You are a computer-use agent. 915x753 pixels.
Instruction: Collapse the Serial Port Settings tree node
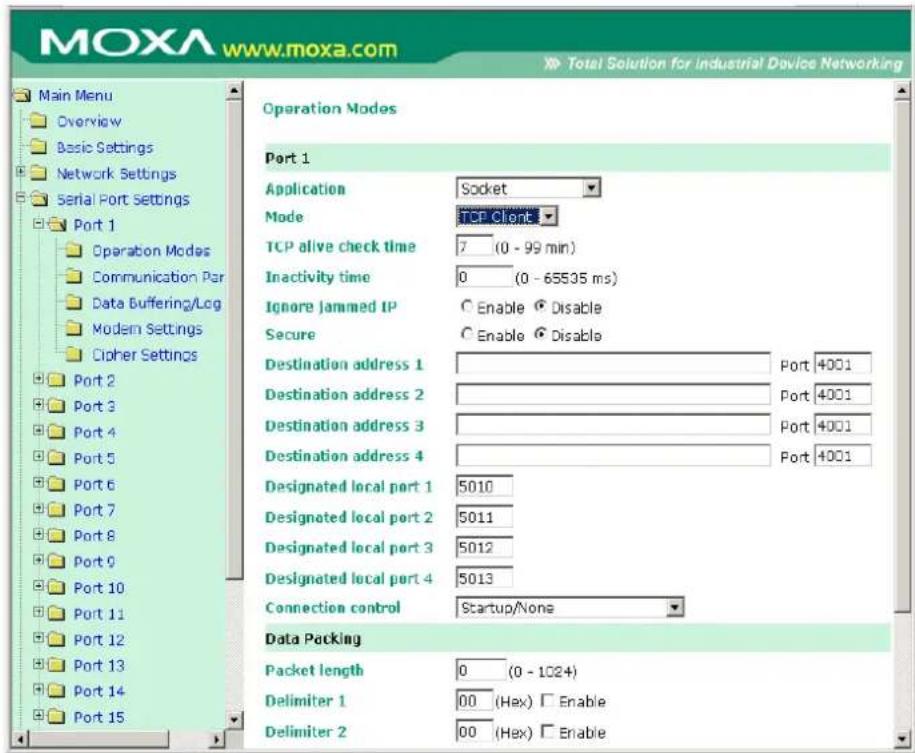point(20,197)
